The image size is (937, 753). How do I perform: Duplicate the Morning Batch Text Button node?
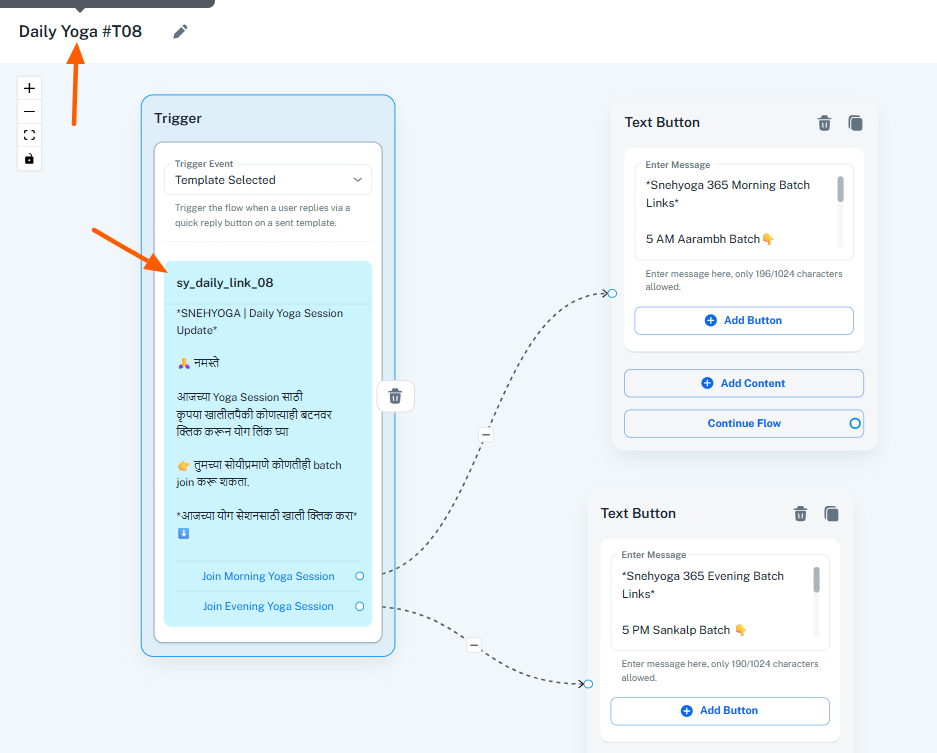(855, 123)
